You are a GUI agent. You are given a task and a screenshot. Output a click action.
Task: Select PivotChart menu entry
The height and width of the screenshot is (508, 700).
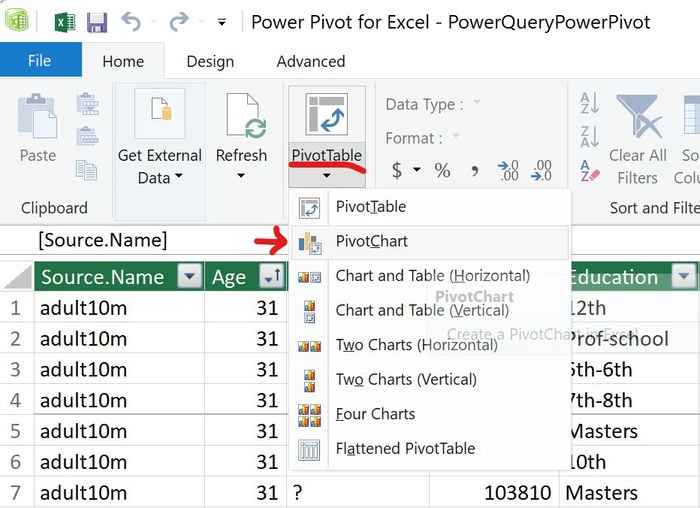click(x=431, y=242)
